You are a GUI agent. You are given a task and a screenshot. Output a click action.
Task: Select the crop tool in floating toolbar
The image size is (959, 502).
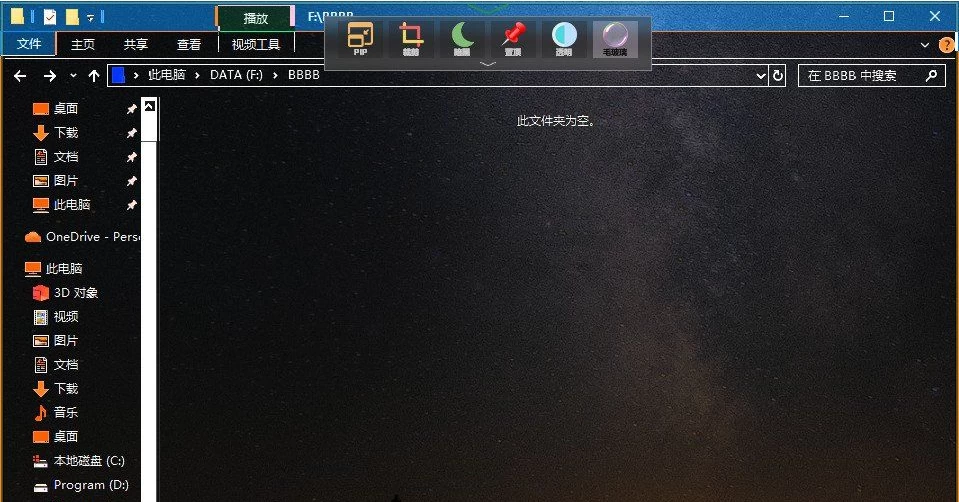tap(411, 38)
